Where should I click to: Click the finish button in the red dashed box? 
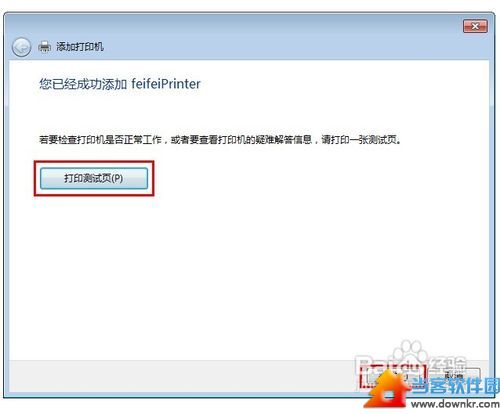[392, 376]
